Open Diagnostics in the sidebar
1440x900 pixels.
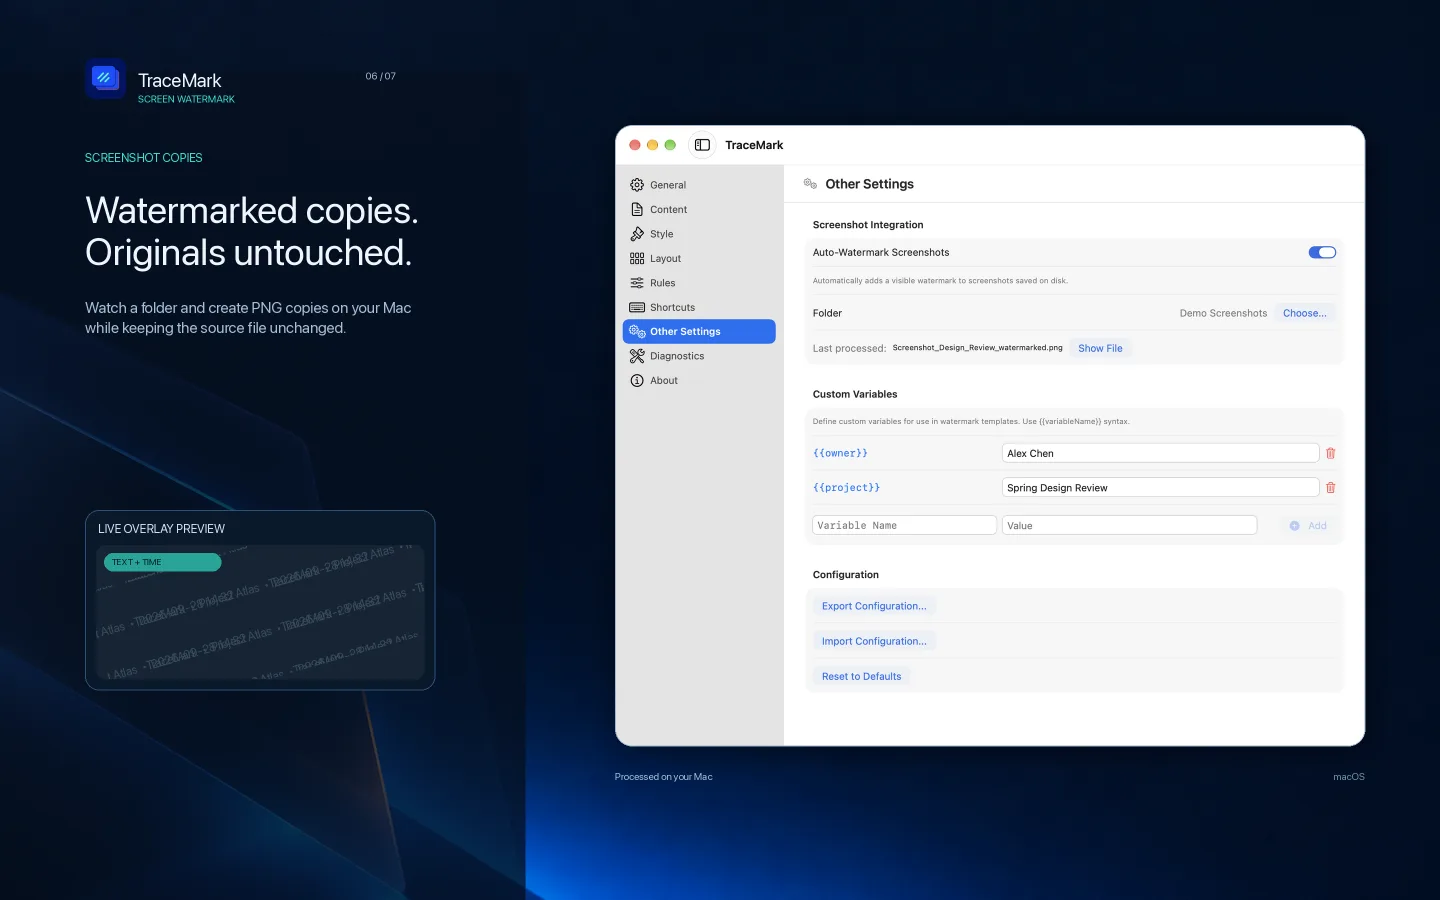699,356
